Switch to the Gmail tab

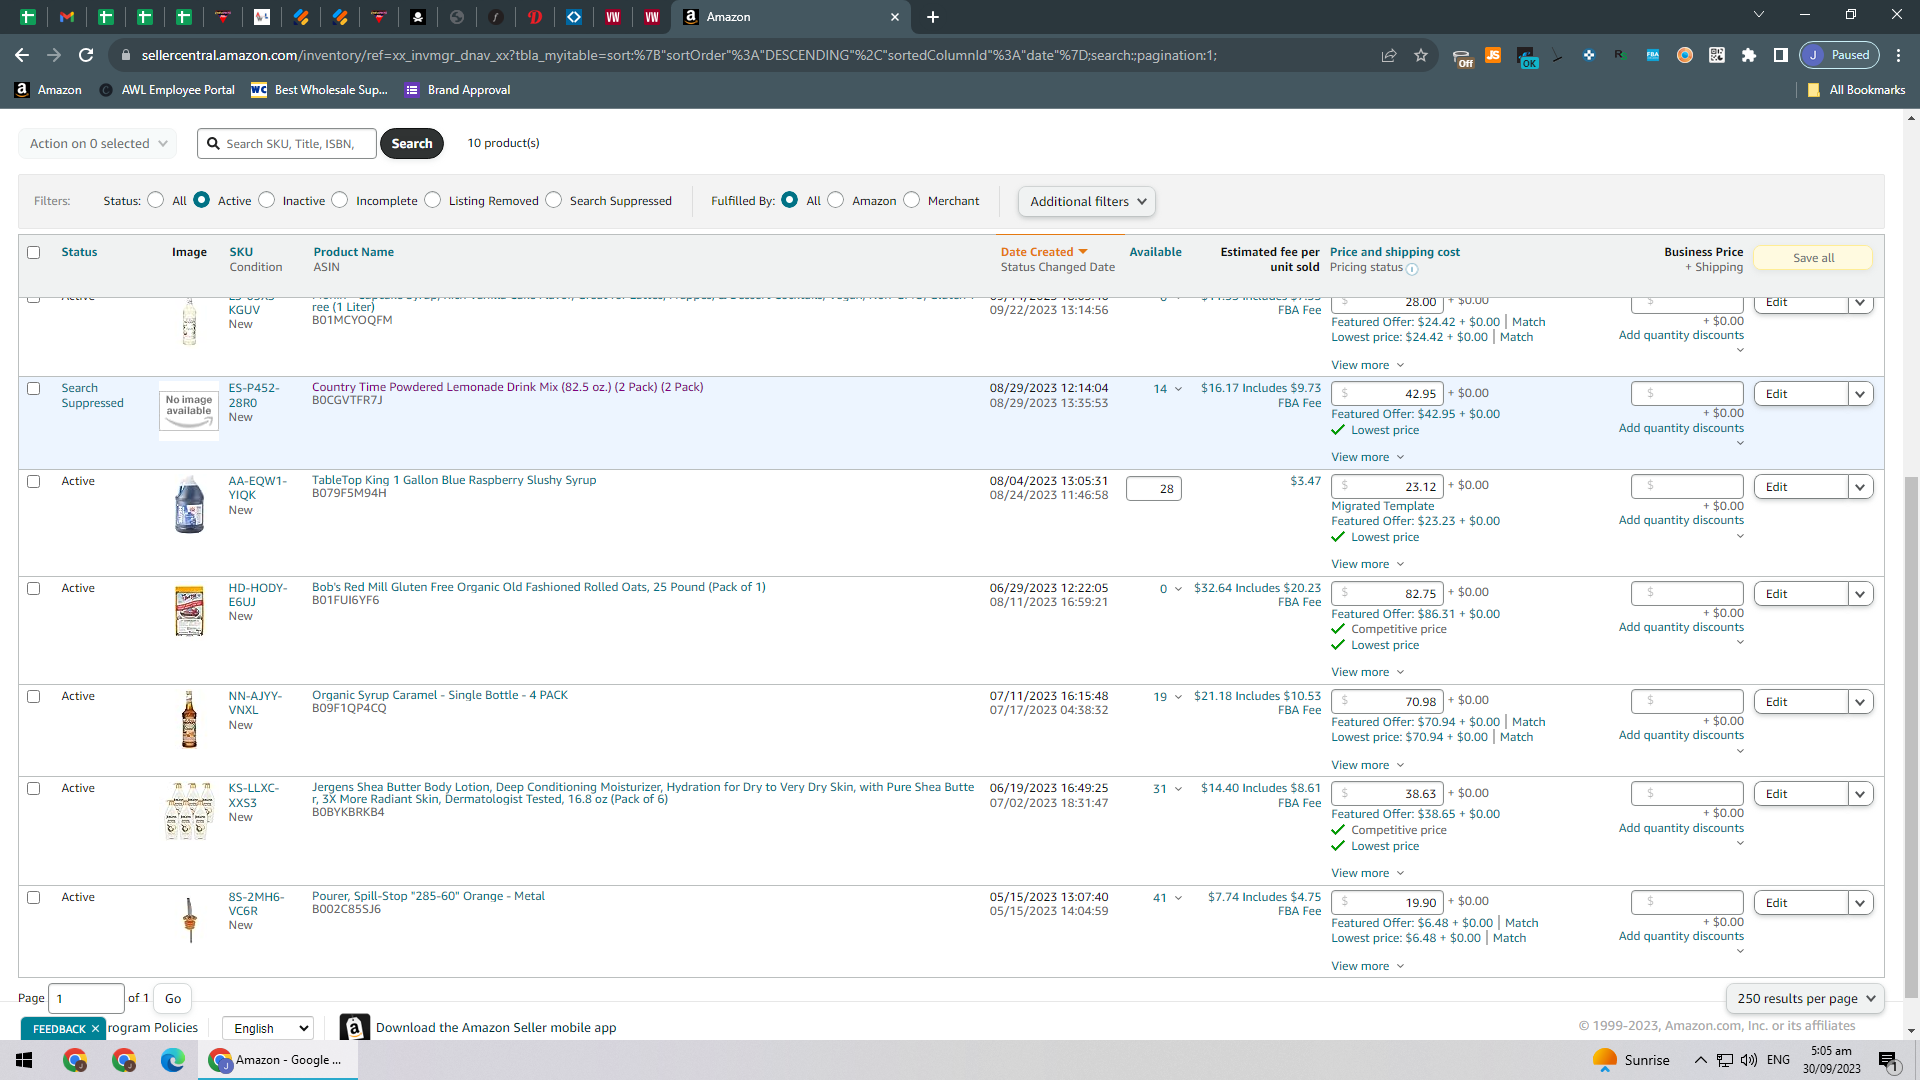click(x=67, y=17)
